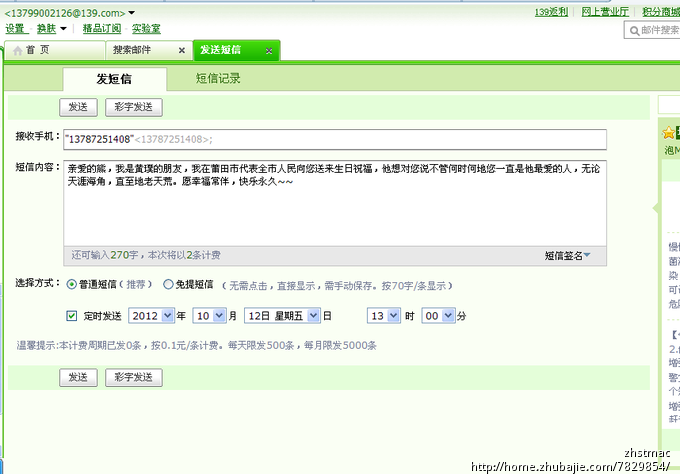680x474 pixels.
Task: Toggle the 定时发送 scheduled send checkbox
Action: (x=72, y=316)
